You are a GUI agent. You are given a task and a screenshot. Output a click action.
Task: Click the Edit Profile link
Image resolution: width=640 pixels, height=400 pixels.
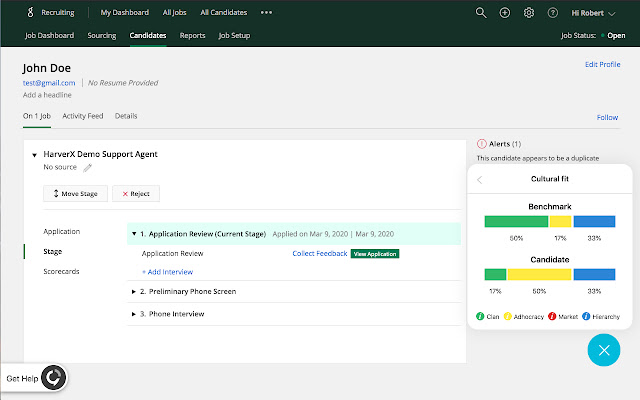pyautogui.click(x=602, y=64)
